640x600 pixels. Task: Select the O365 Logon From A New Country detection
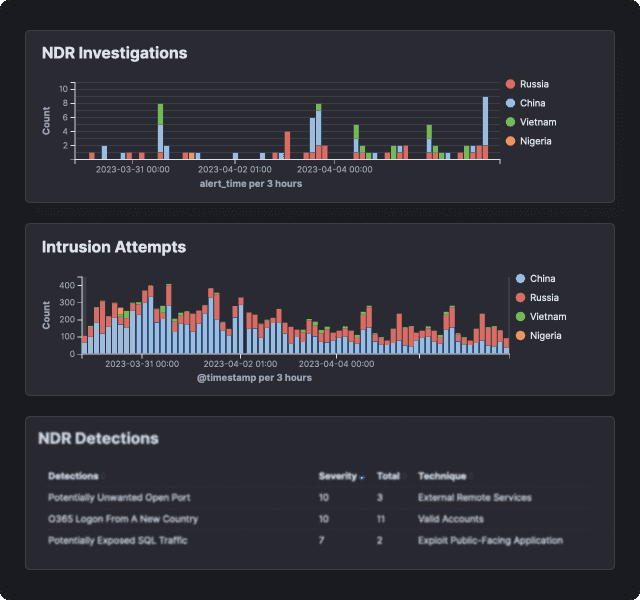(123, 519)
